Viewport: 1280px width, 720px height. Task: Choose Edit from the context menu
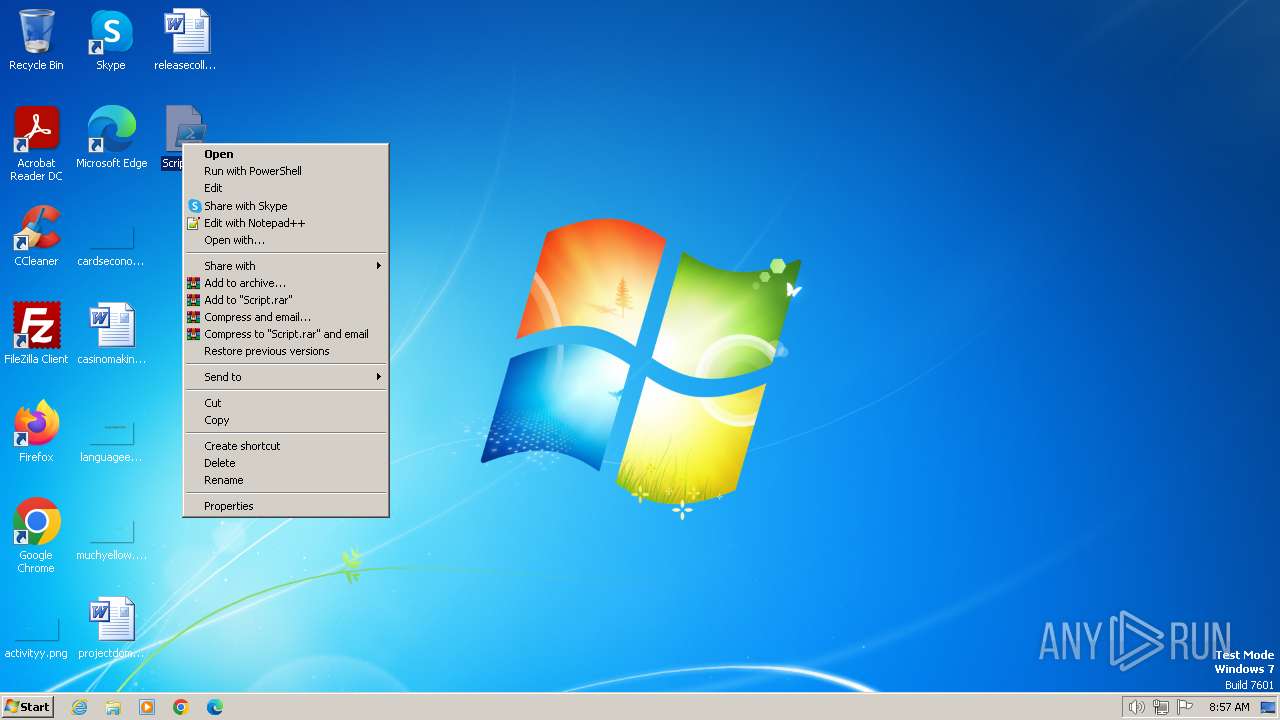(x=286, y=188)
